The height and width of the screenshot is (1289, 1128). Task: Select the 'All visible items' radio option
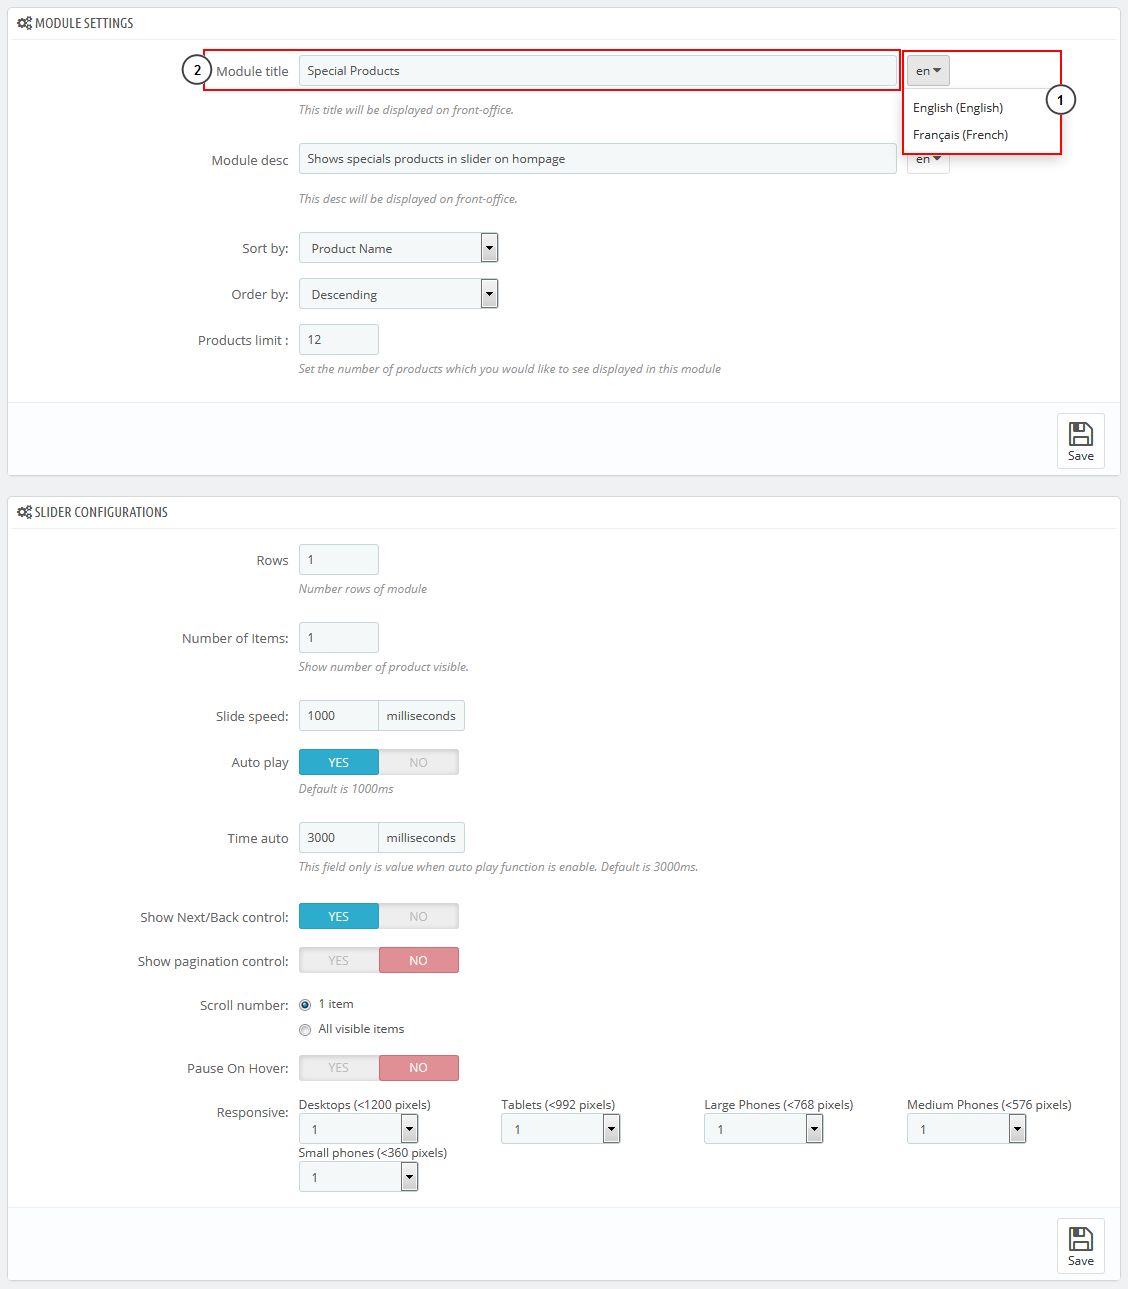(x=305, y=1030)
